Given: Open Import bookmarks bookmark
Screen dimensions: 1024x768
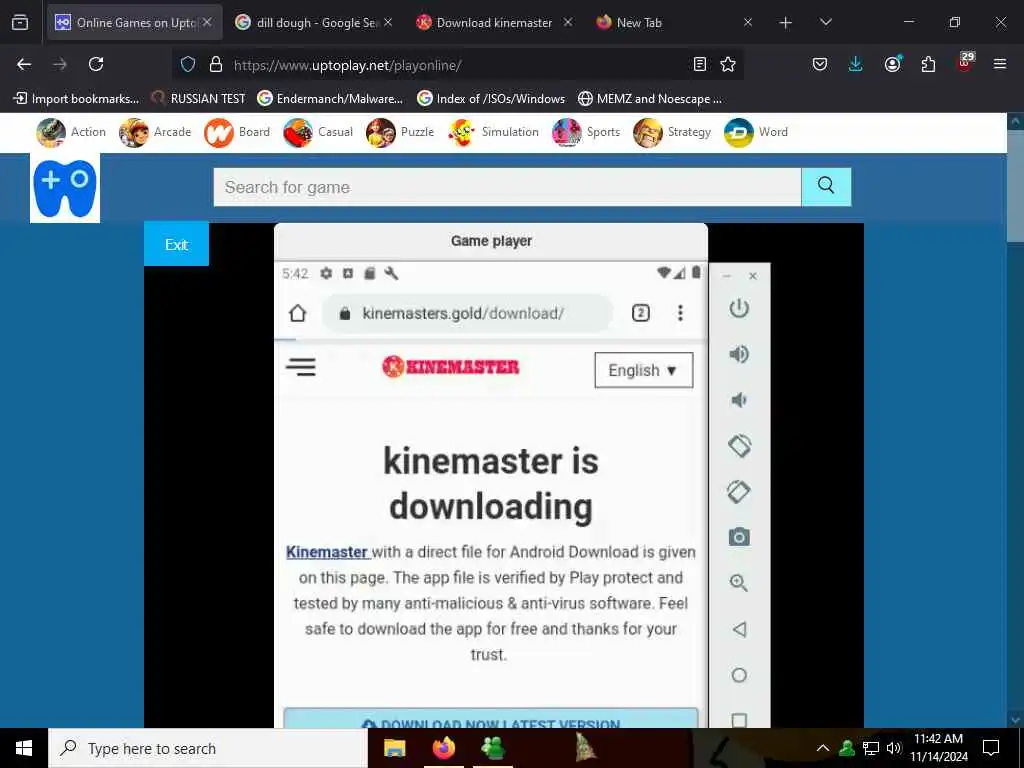Looking at the screenshot, I should click(76, 99).
